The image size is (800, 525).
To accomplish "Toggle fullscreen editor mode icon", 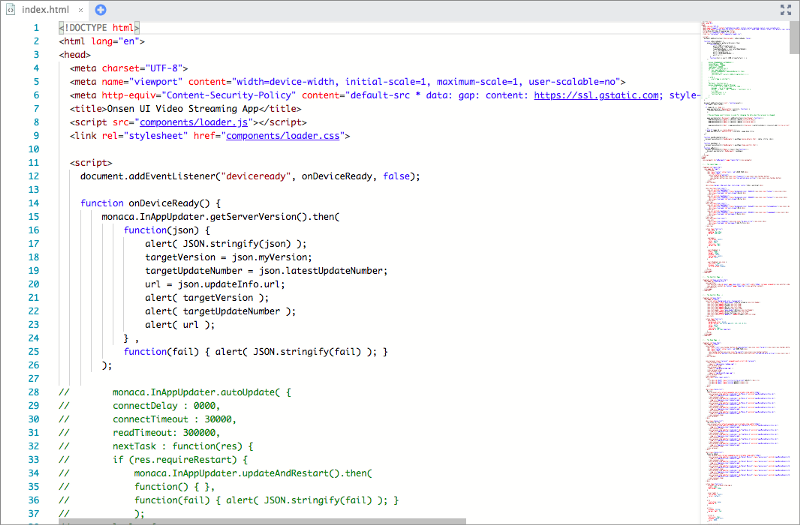I will coord(786,9).
